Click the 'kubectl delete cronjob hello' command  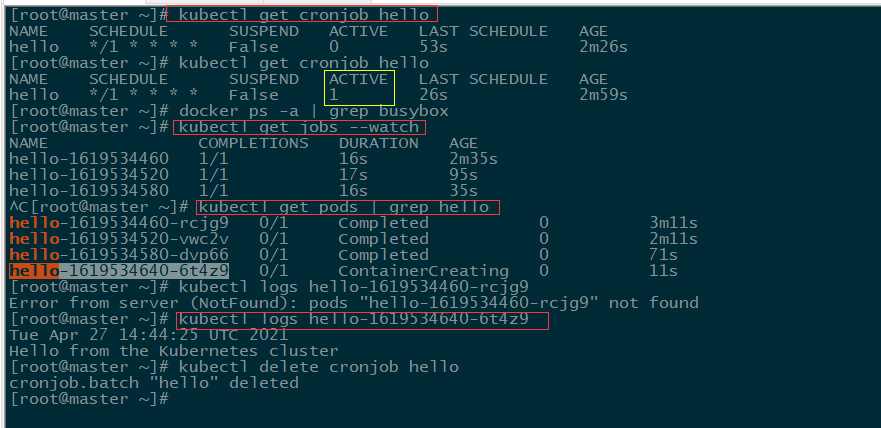(x=319, y=367)
